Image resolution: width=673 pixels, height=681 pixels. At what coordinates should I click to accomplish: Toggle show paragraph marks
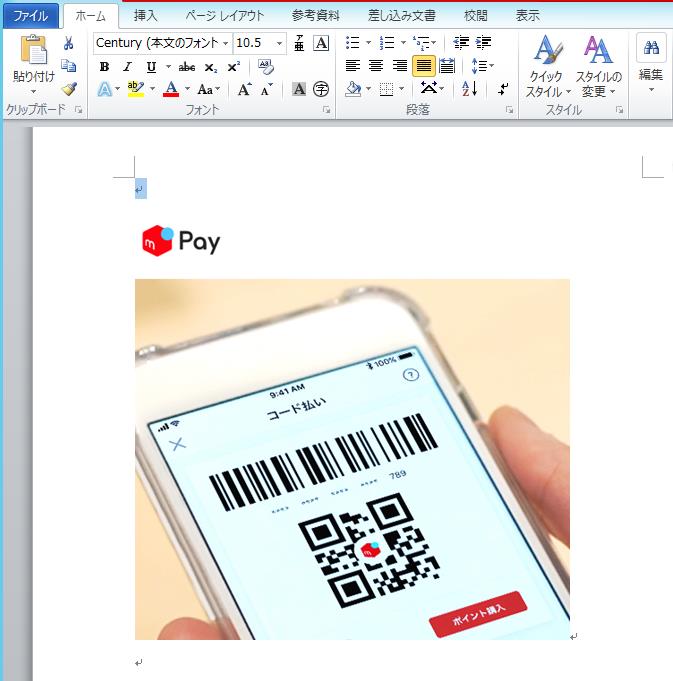pos(503,89)
